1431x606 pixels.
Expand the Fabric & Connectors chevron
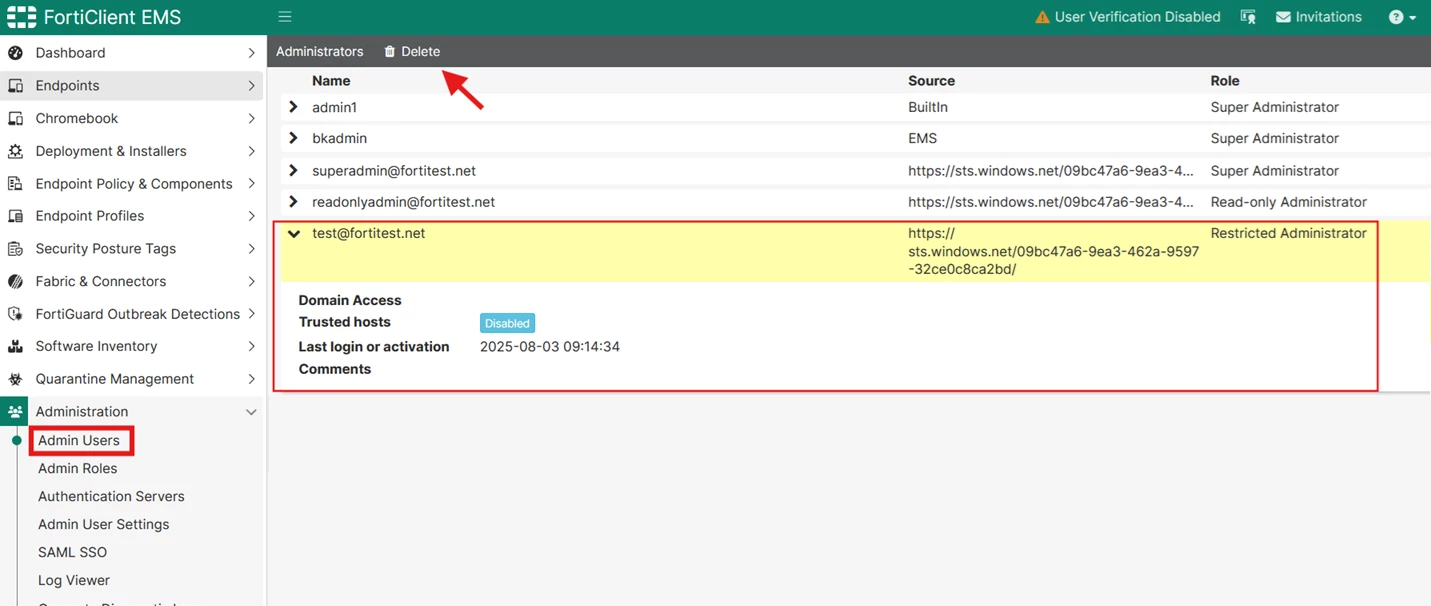click(251, 281)
